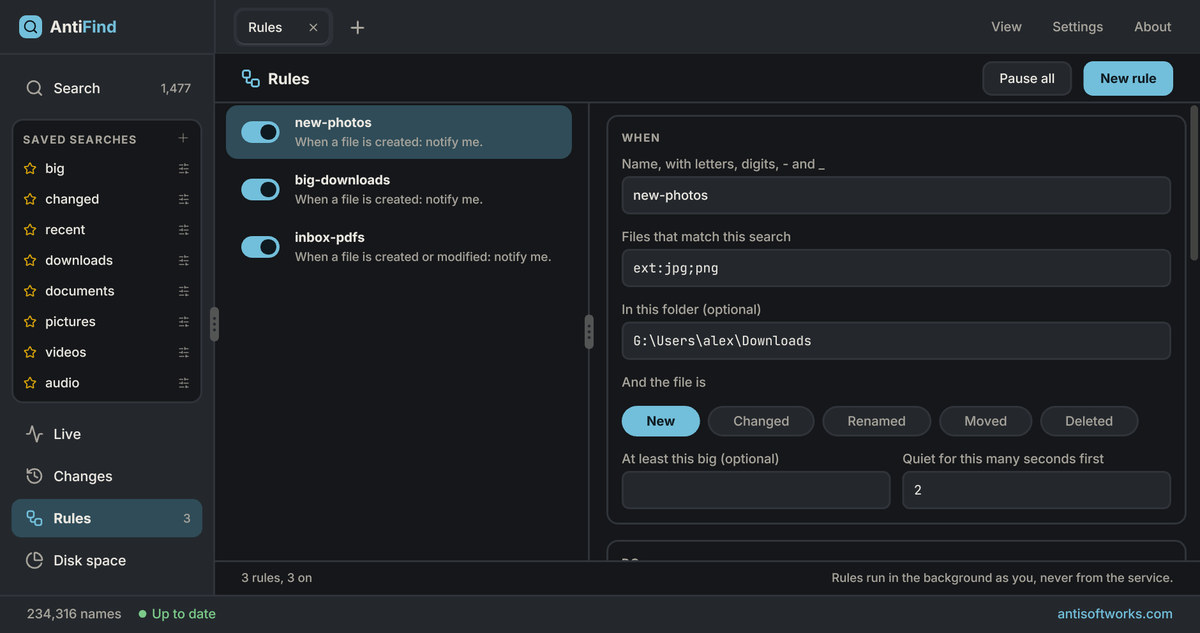1200x633 pixels.
Task: Open Search in the sidebar
Action: click(107, 88)
